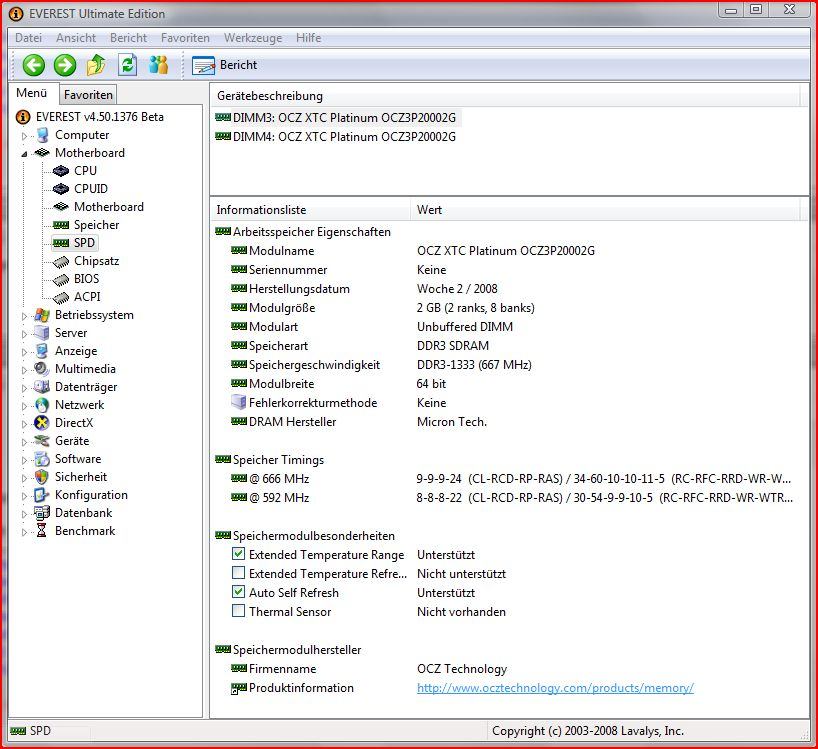
Task: Open the Datei menu
Action: (x=28, y=38)
